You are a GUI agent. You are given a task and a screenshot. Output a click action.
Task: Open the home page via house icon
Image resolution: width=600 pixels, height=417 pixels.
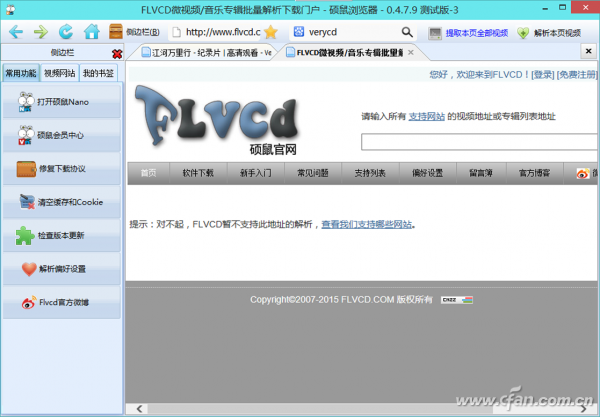(x=92, y=32)
